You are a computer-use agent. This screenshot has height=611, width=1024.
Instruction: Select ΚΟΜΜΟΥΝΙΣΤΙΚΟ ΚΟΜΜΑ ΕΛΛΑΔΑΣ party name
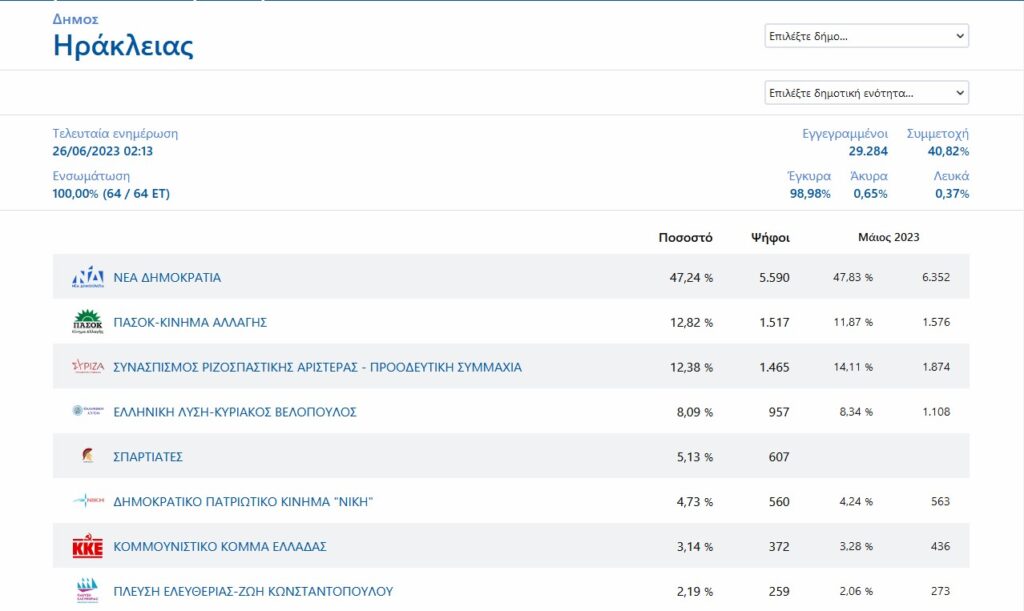(220, 547)
